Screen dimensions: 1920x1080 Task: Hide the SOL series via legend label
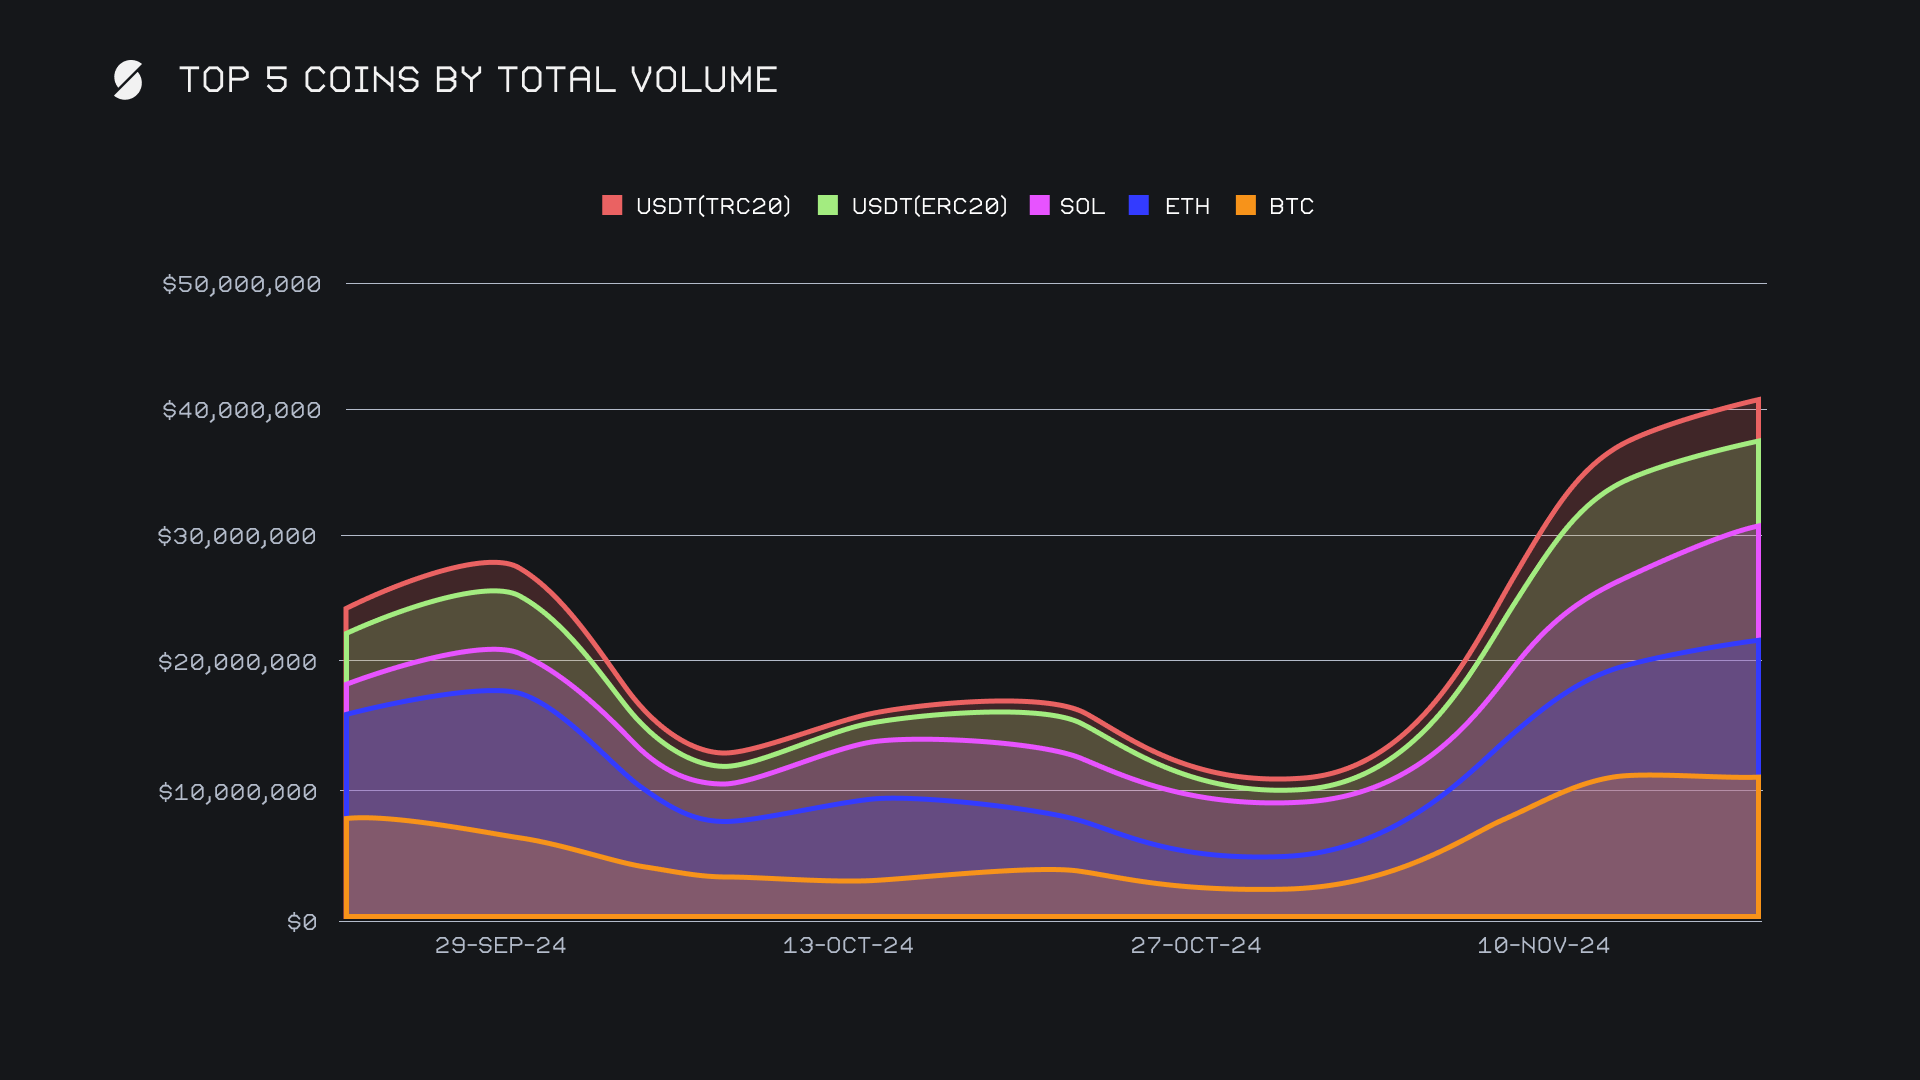1082,206
